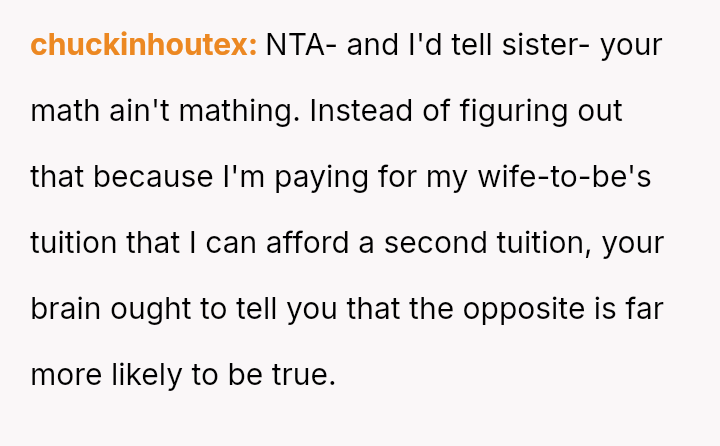720x446 pixels.
Task: Click the word "mathing." in the comment
Action: click(240, 111)
